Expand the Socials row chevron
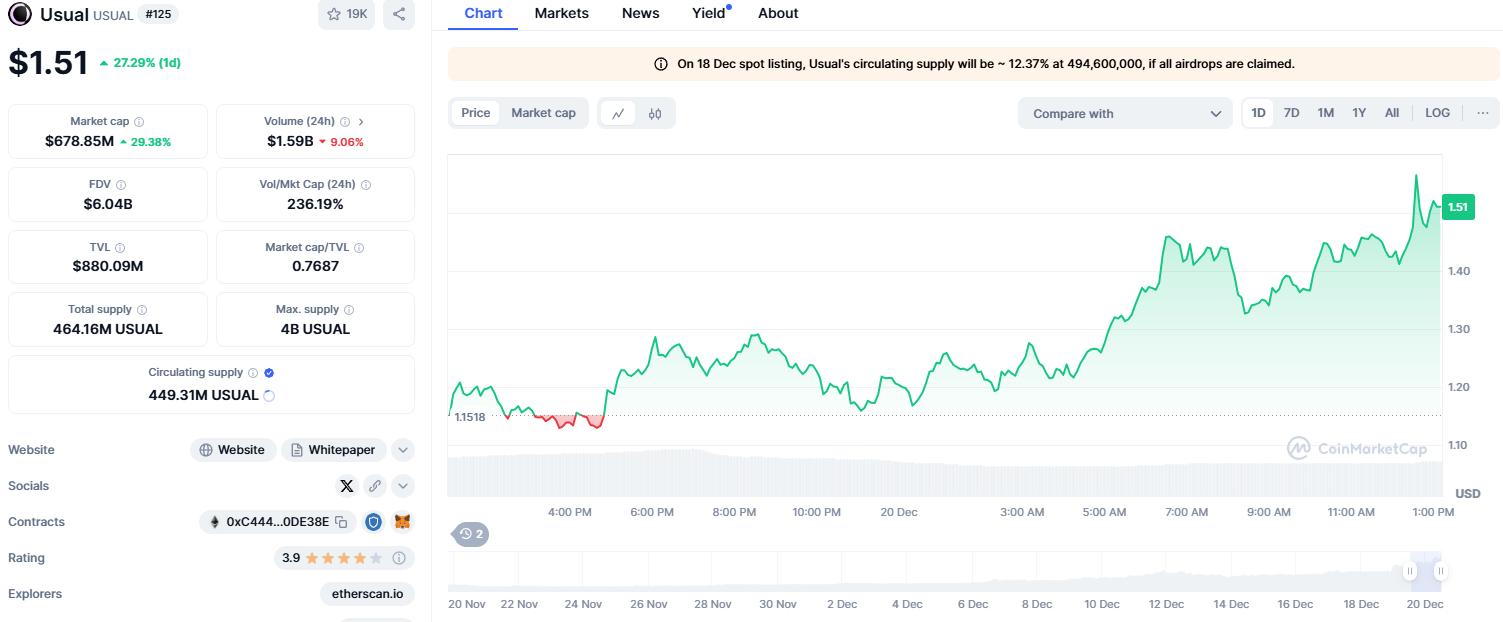 pyautogui.click(x=403, y=486)
